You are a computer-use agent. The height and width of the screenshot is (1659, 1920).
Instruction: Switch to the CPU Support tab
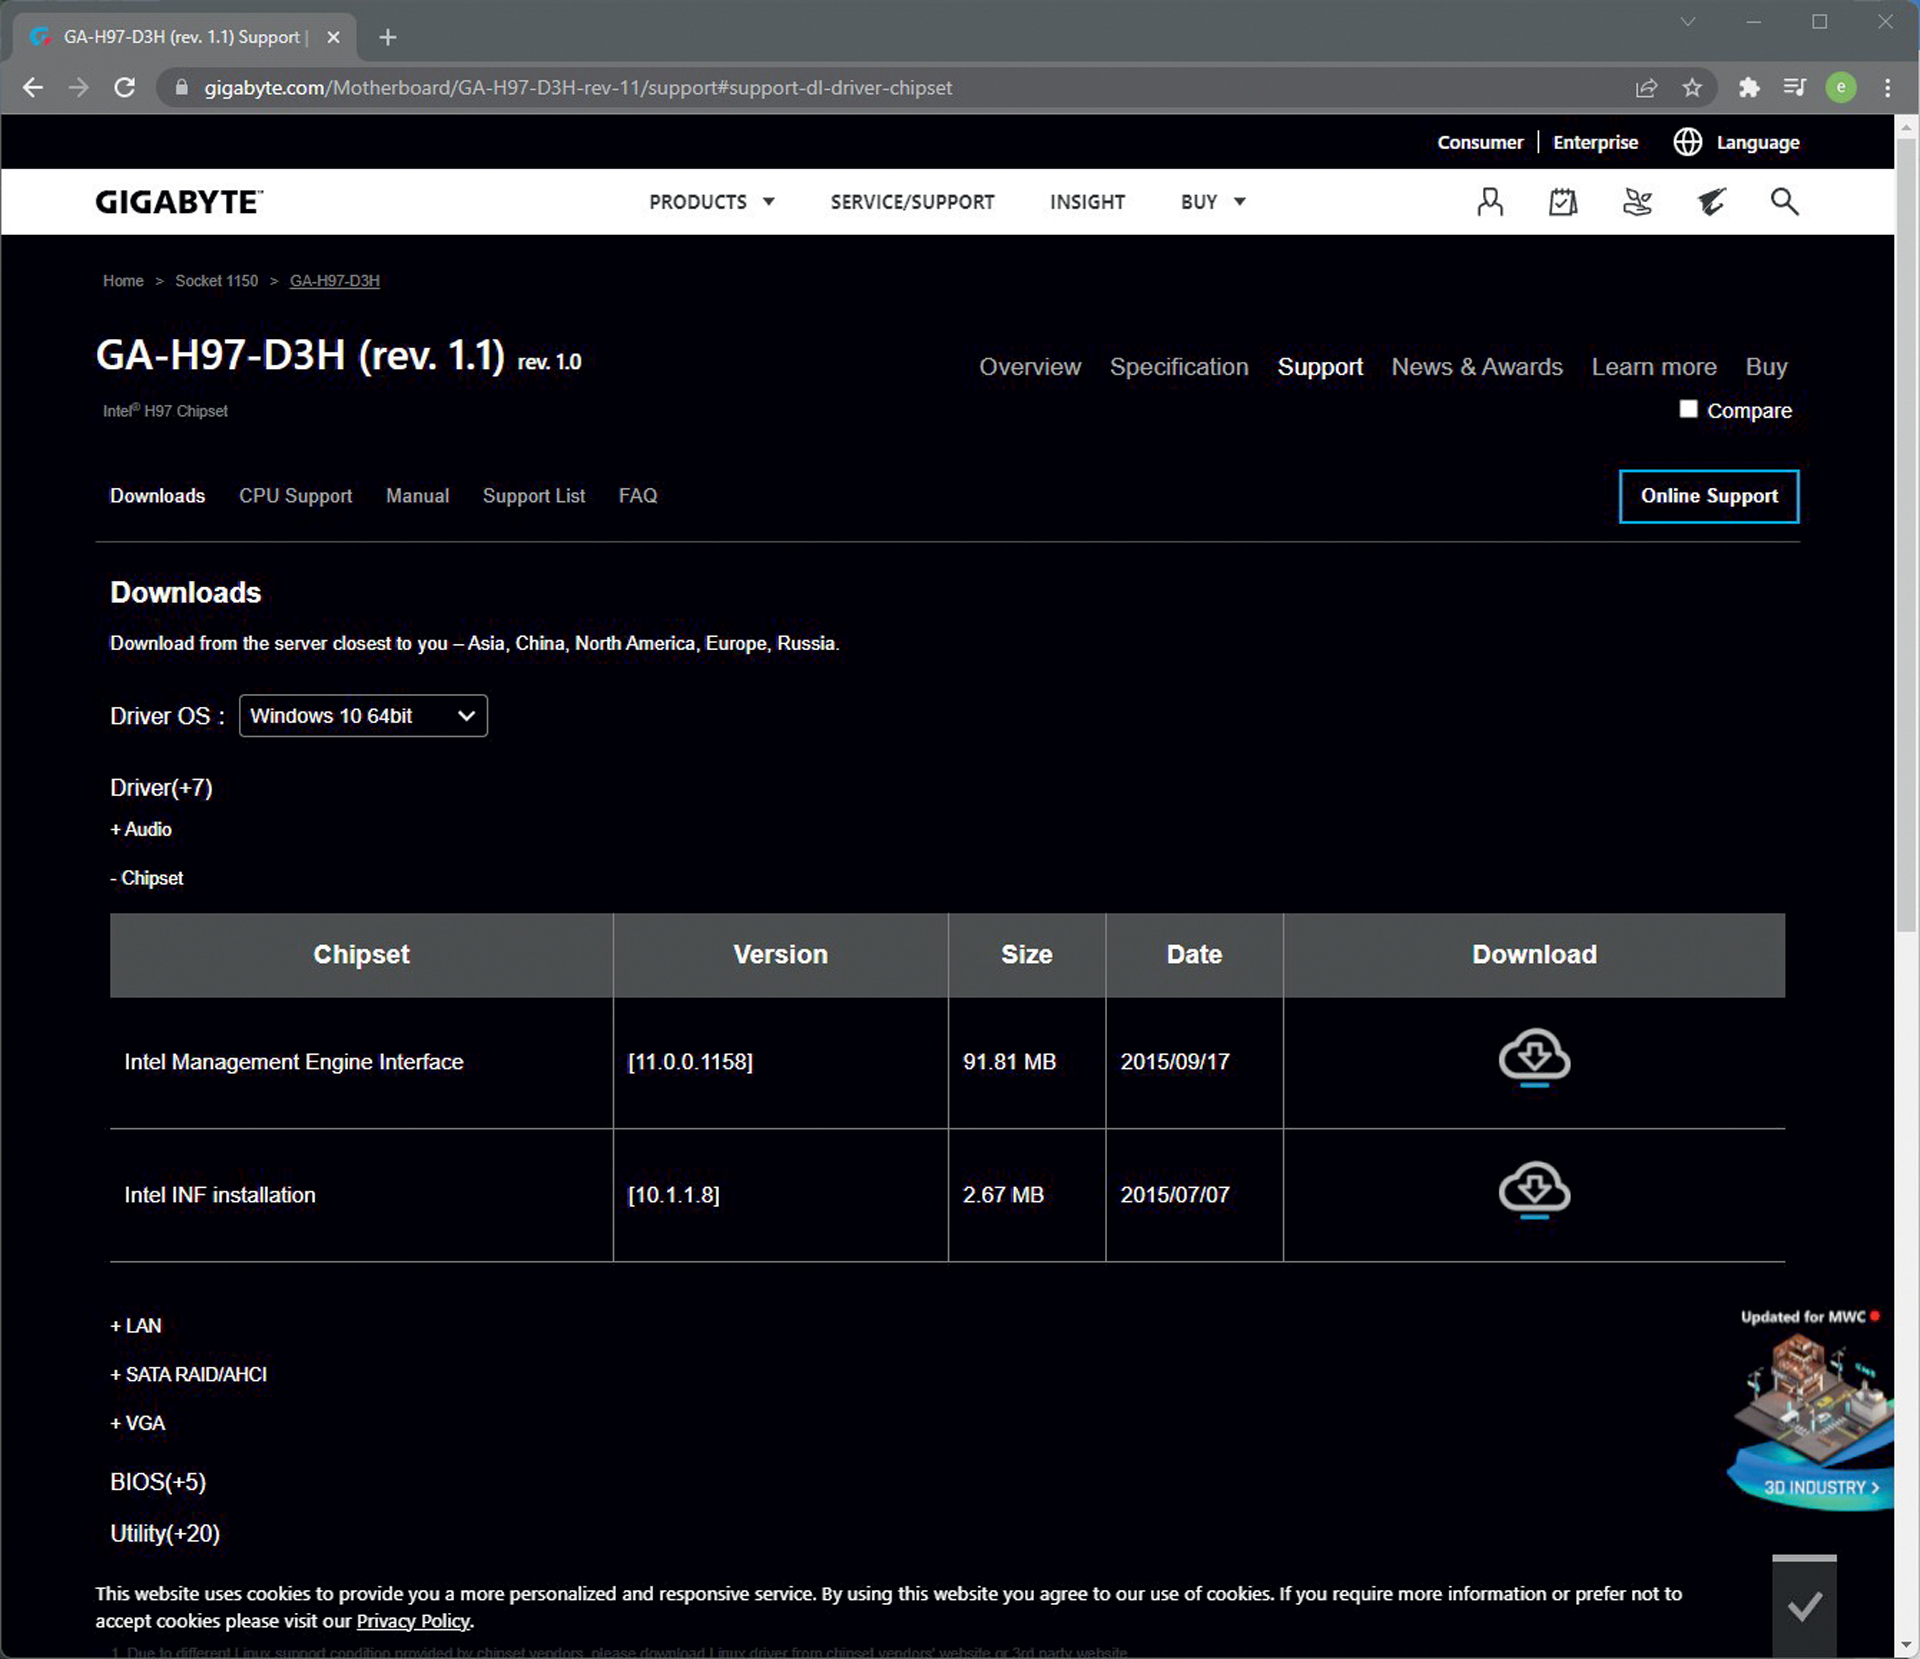(x=295, y=496)
